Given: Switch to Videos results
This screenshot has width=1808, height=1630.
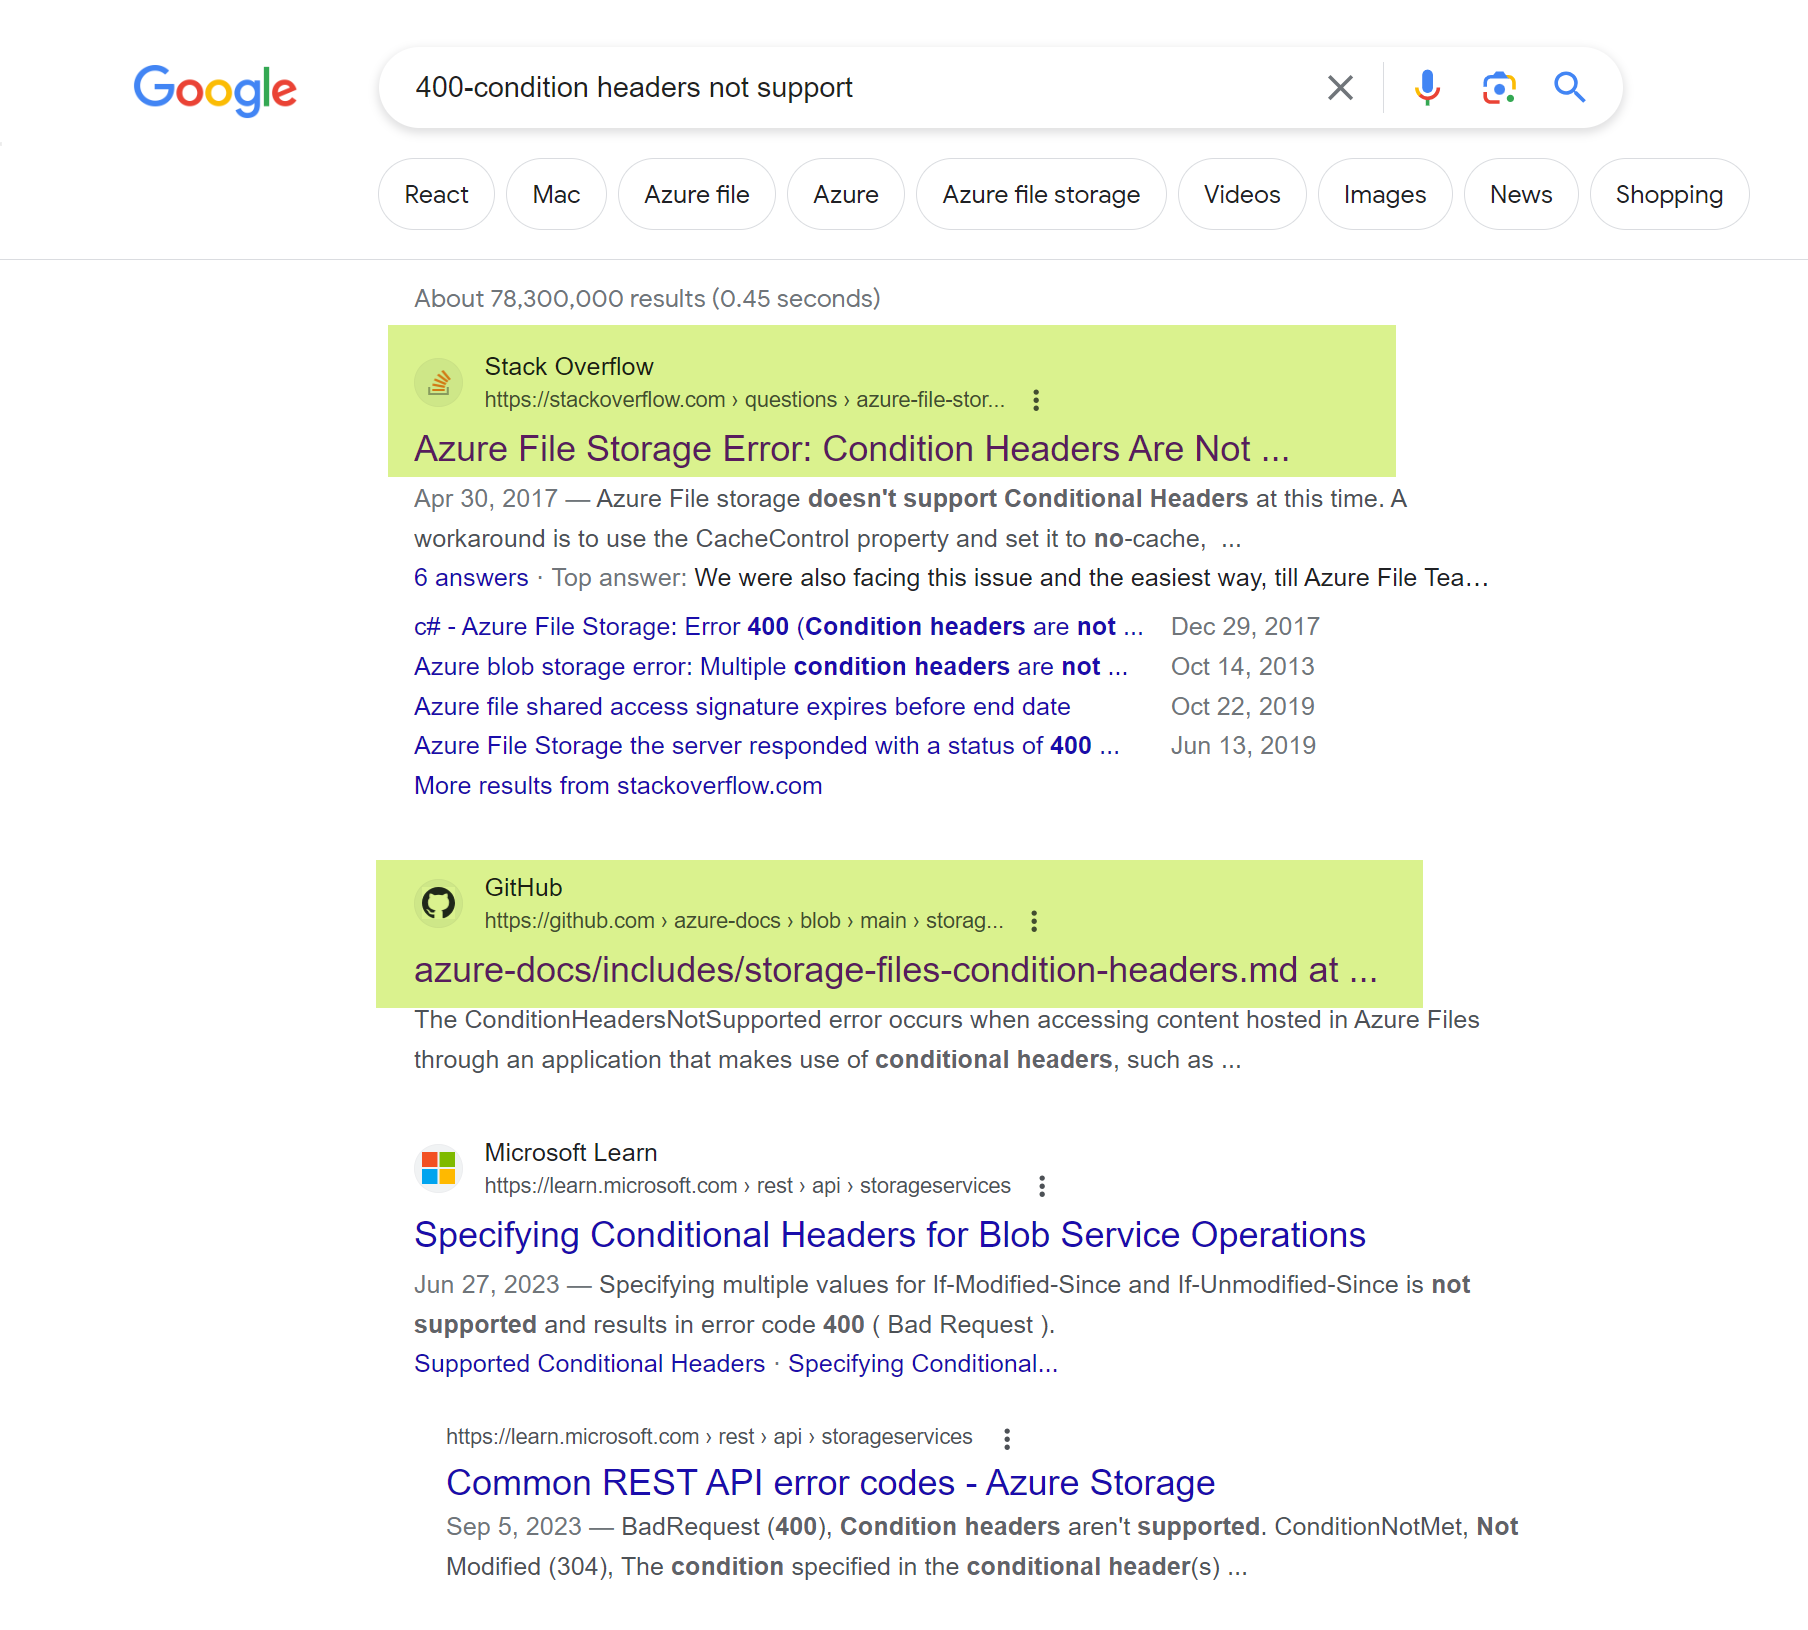Looking at the screenshot, I should coord(1242,194).
